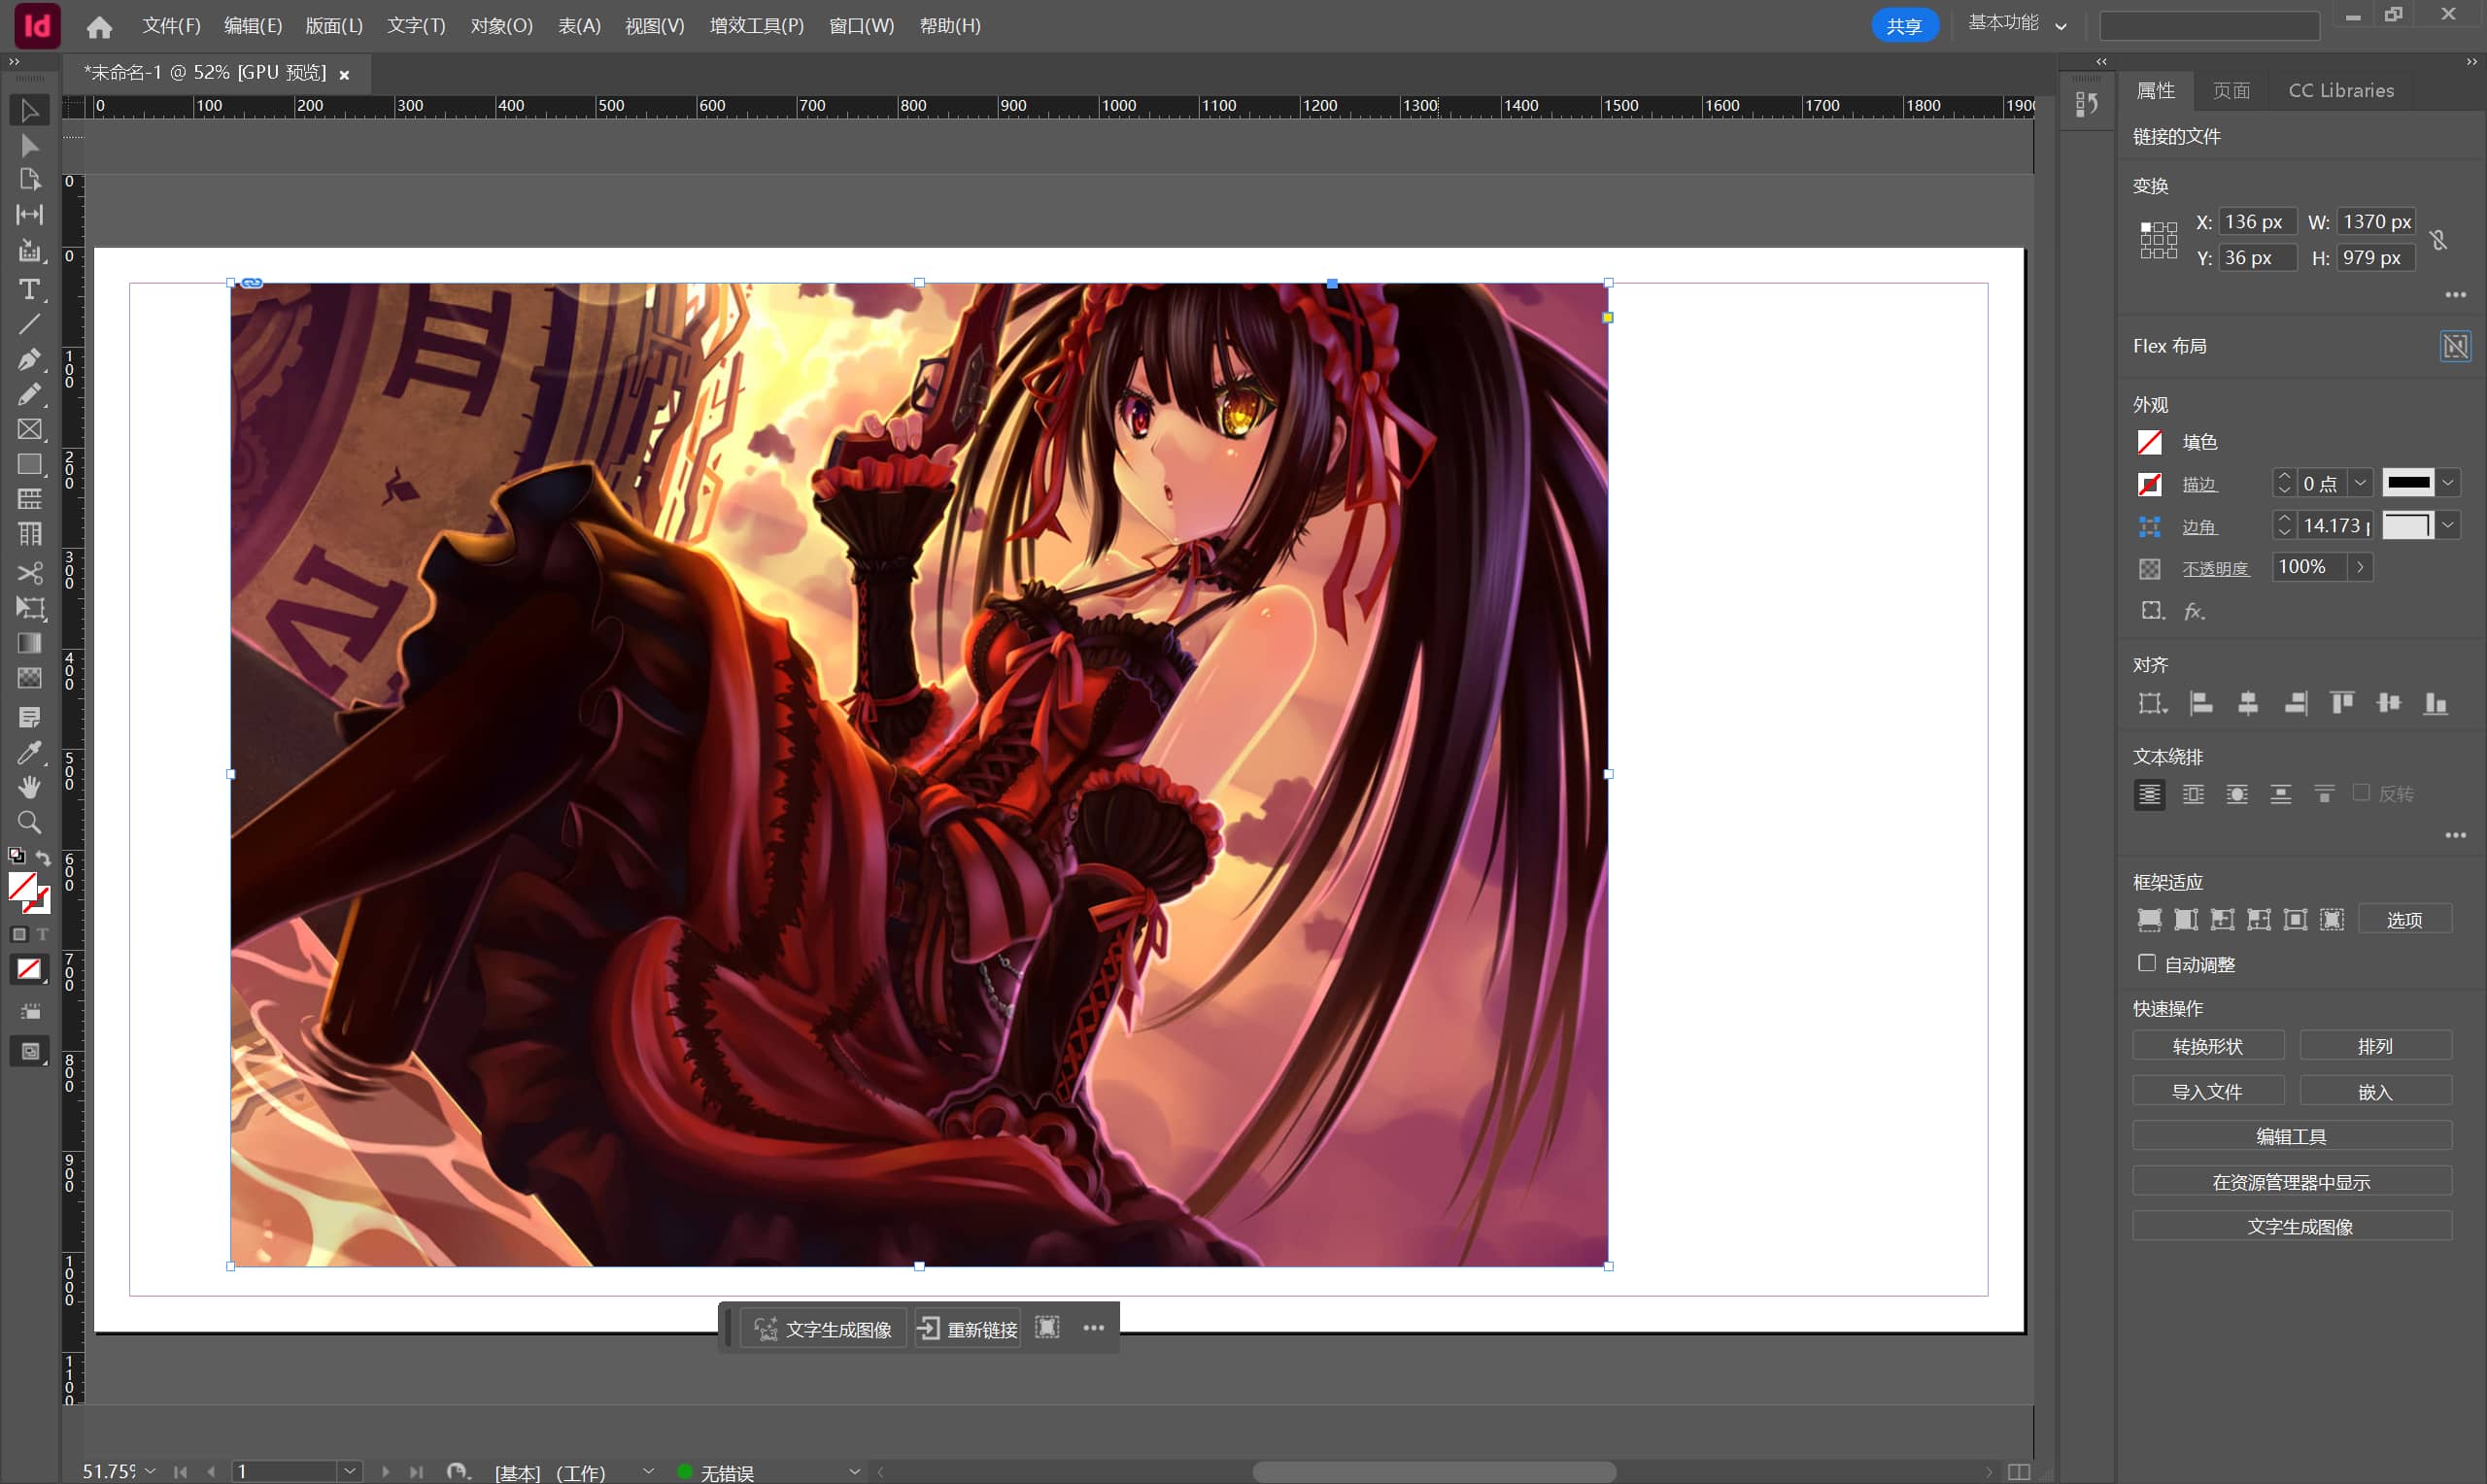The image size is (2487, 1484).
Task: Pick the Eyedropper tool
Action: click(29, 752)
